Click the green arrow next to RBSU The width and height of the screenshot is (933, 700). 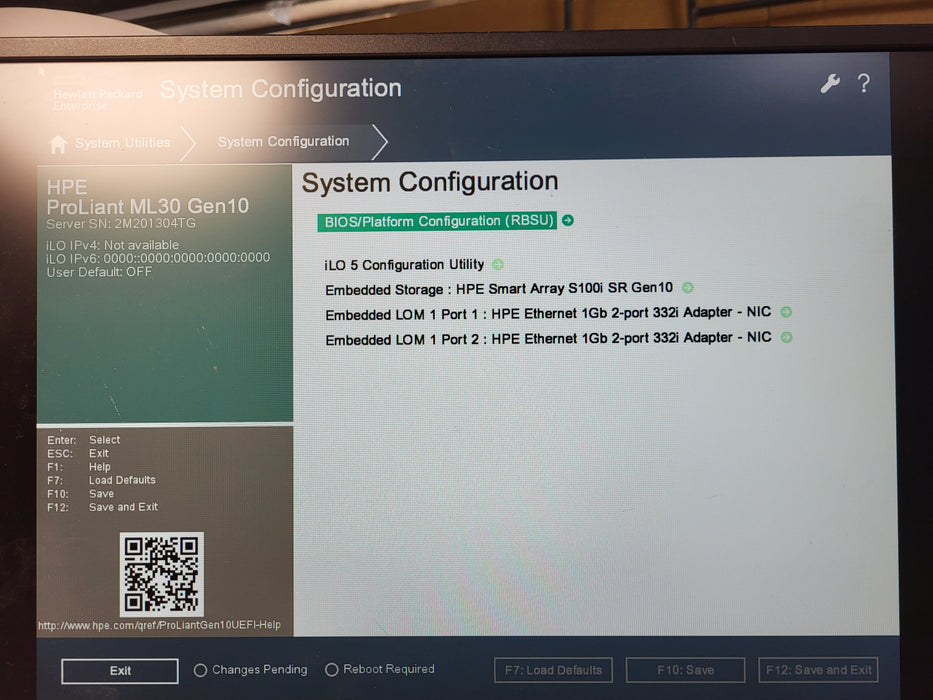click(567, 220)
